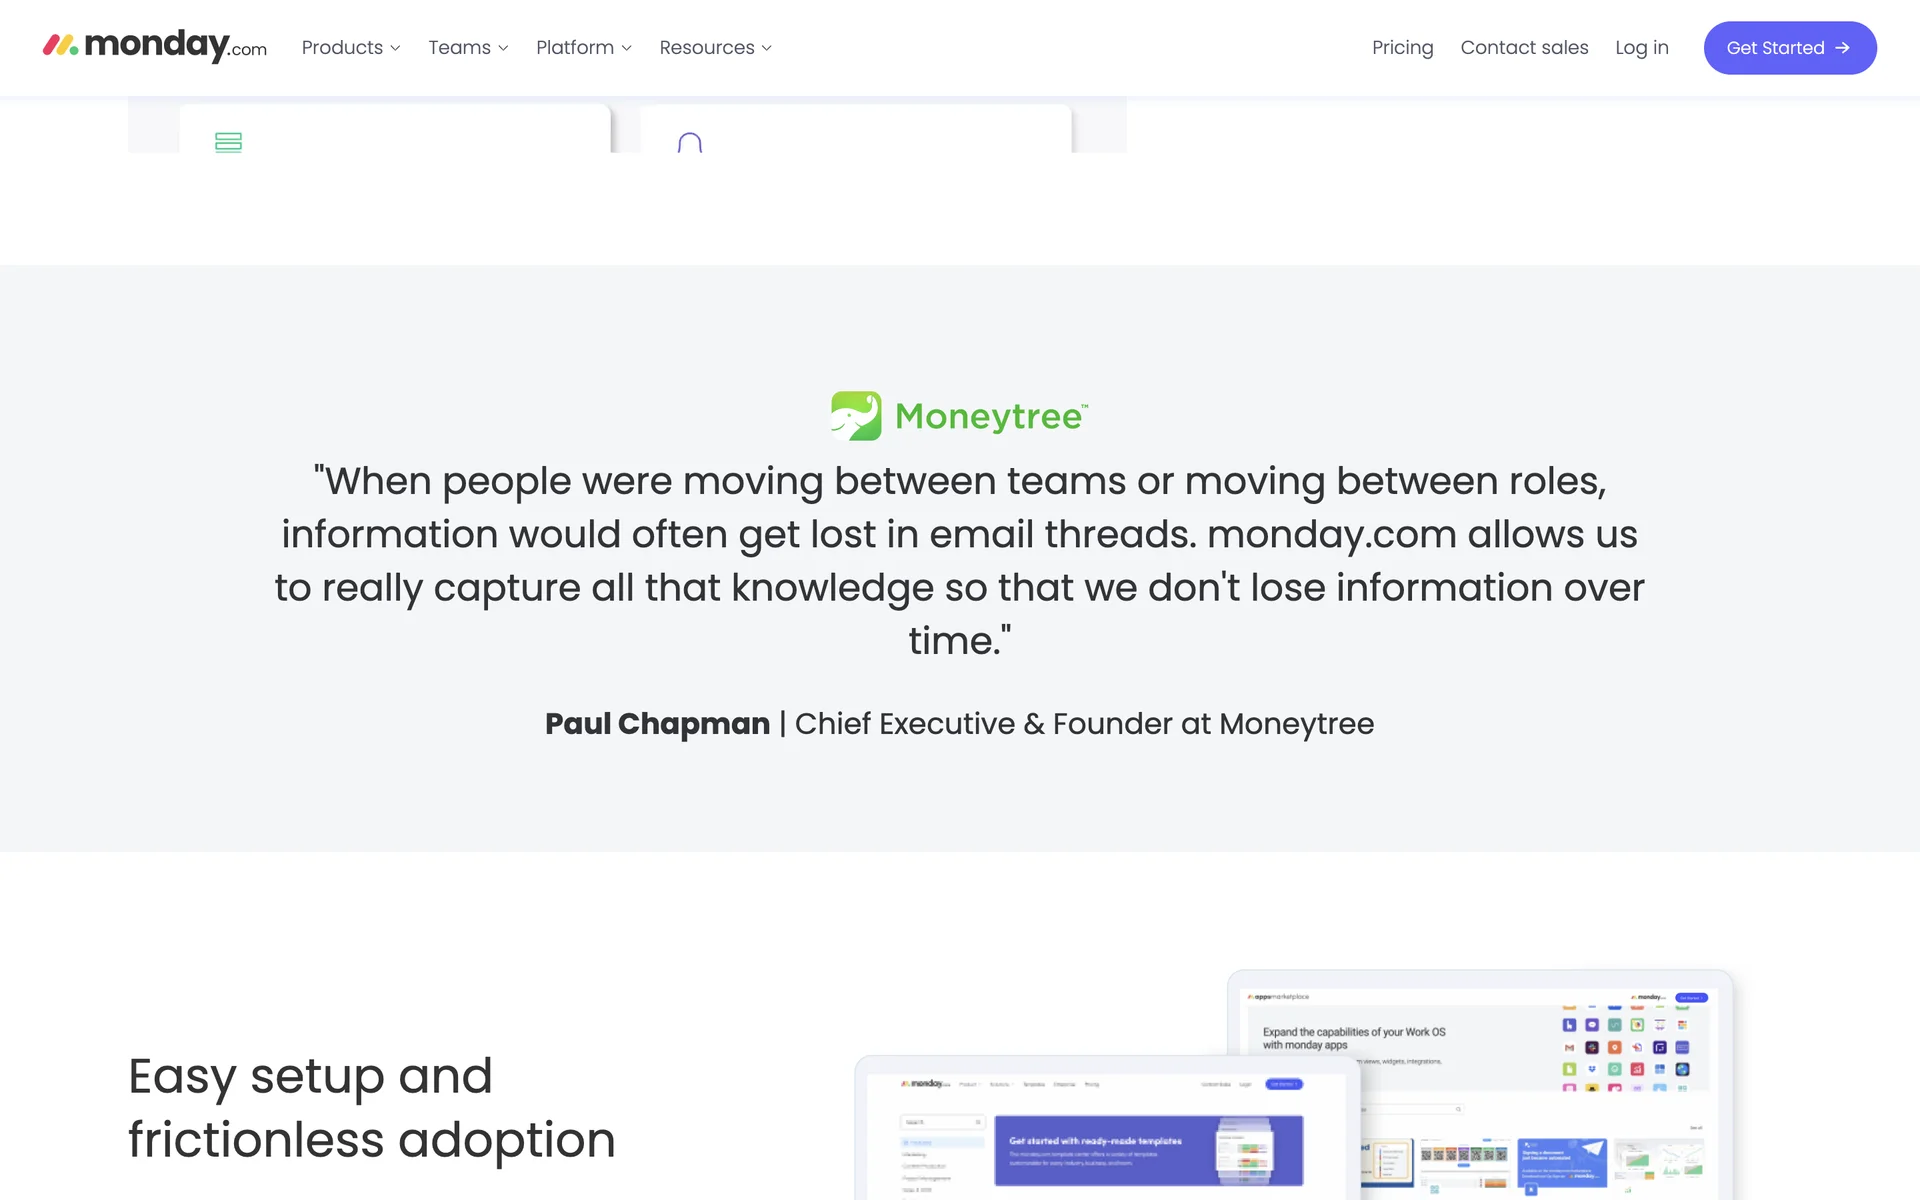Click the Moneytree green wordmark

point(990,416)
